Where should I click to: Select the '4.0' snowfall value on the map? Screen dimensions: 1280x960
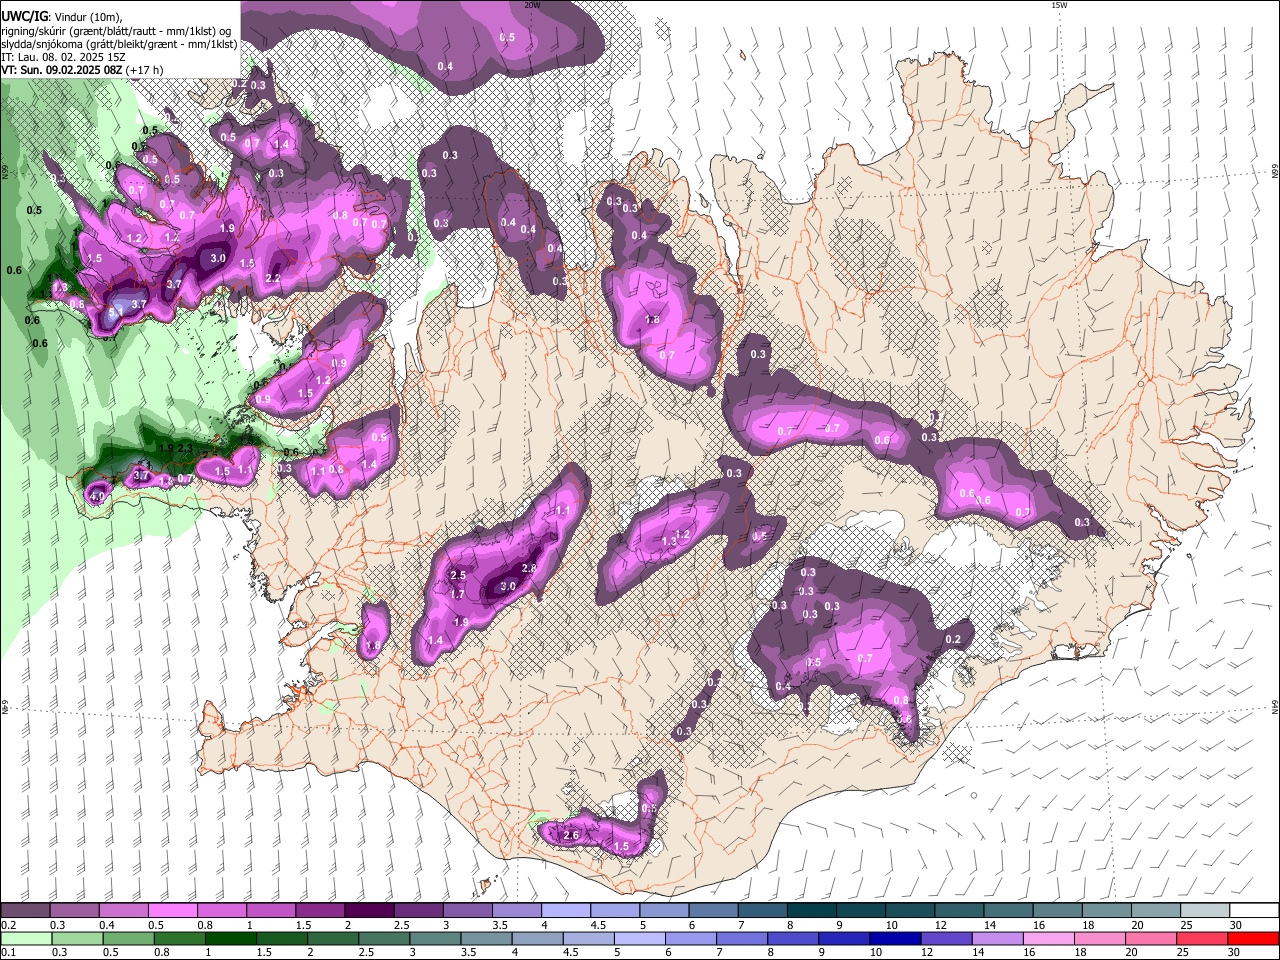[x=97, y=495]
